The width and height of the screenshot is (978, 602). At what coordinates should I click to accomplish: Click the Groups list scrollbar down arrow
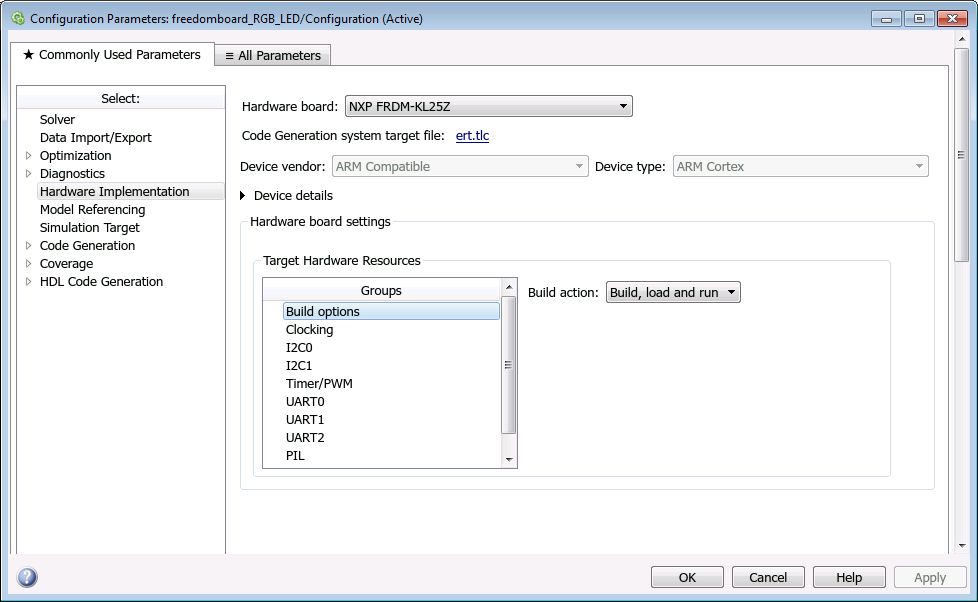[x=509, y=458]
